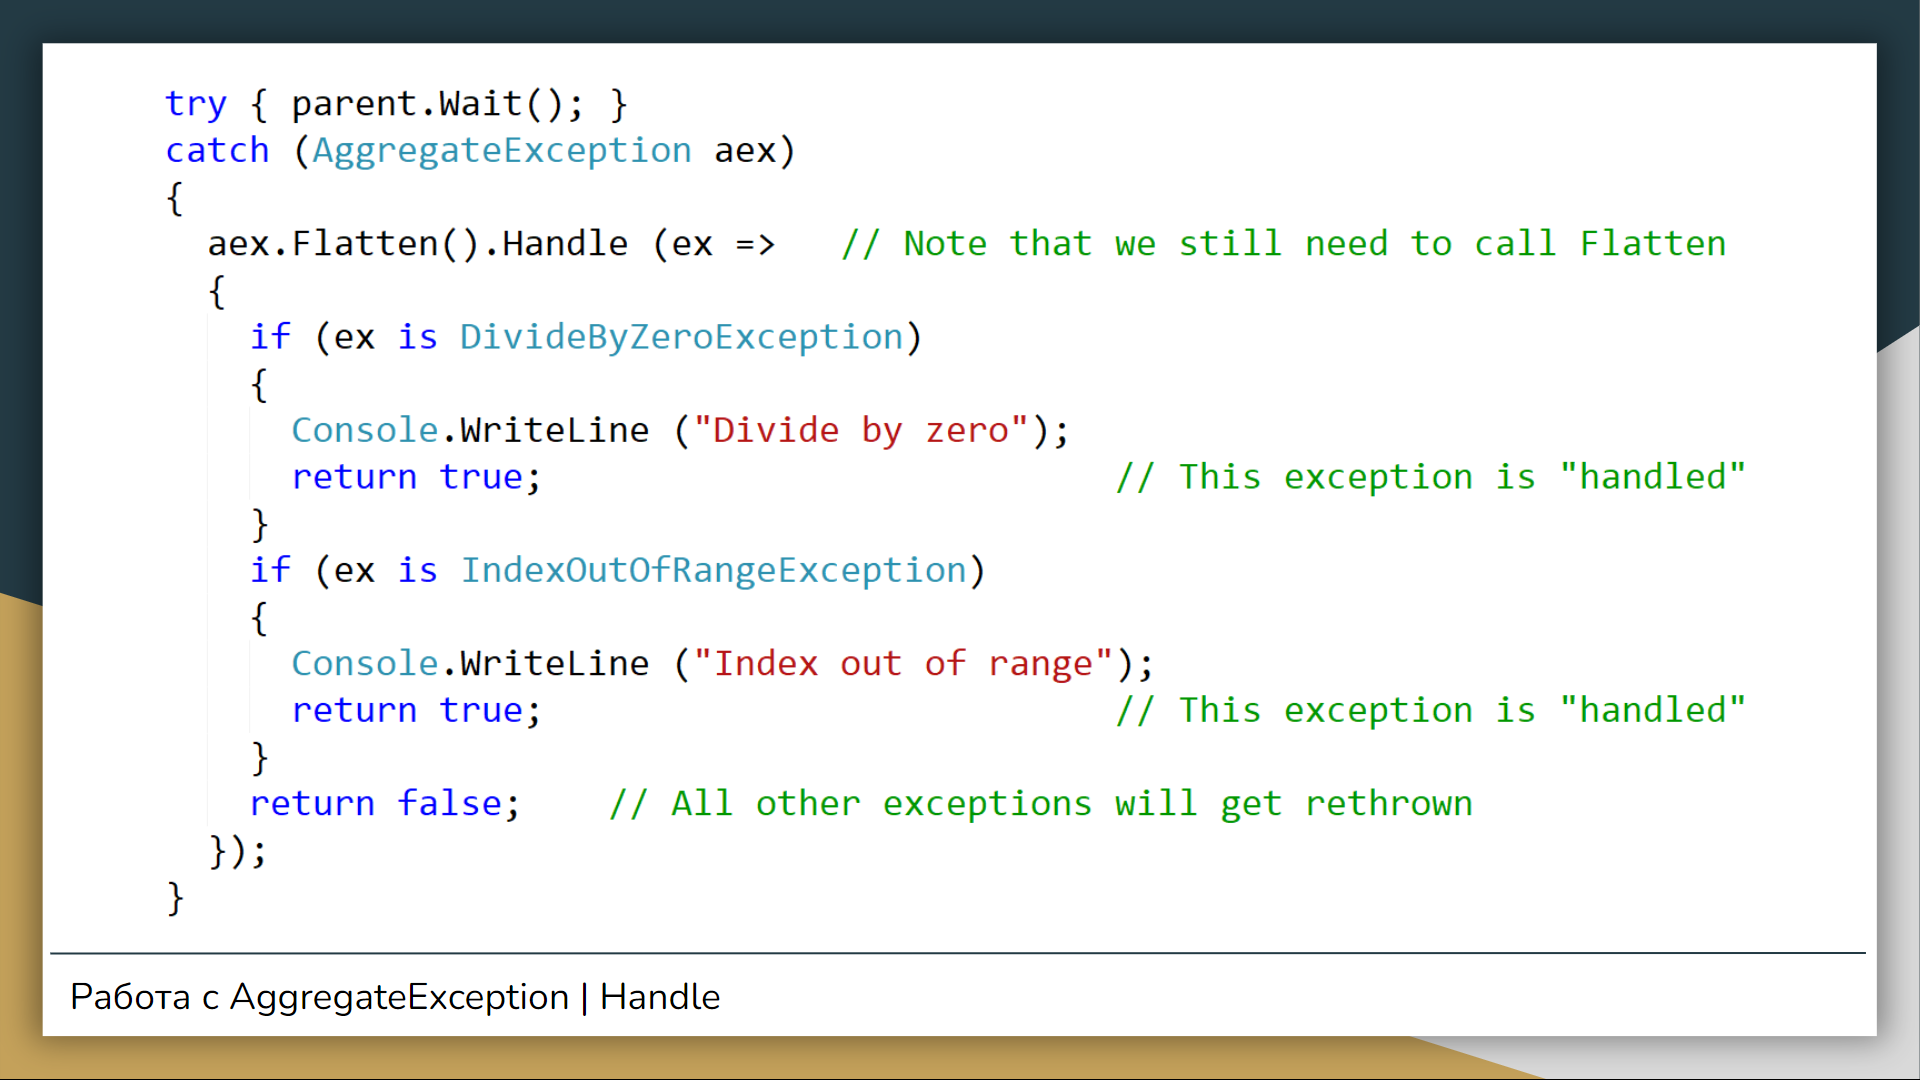Click the closing }); line of Handle
This screenshot has height=1080, width=1920.
pyautogui.click(x=236, y=851)
